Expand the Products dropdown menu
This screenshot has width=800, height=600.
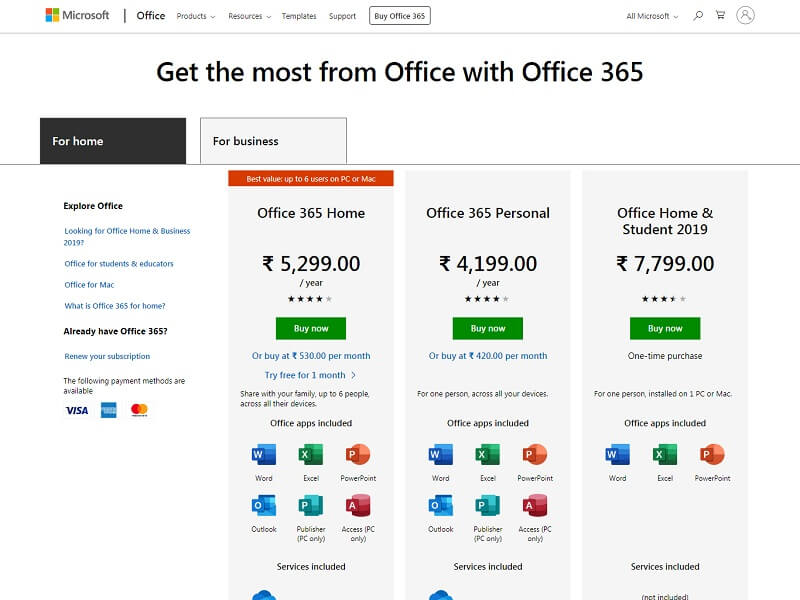point(196,16)
